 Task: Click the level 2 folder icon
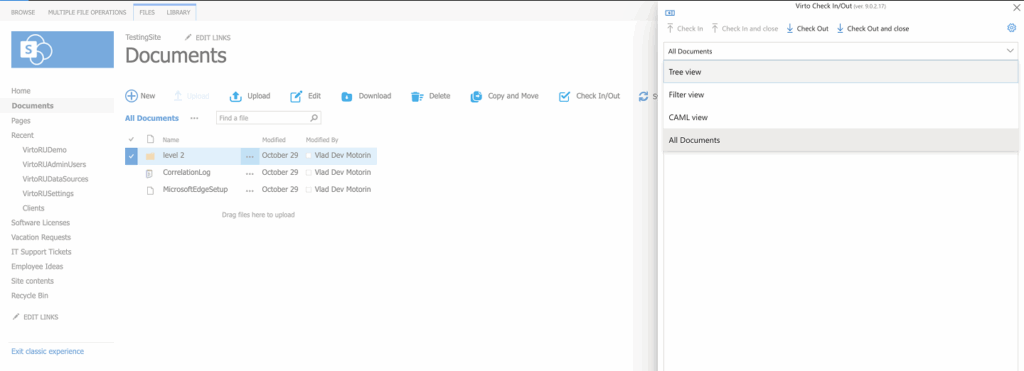coord(150,156)
